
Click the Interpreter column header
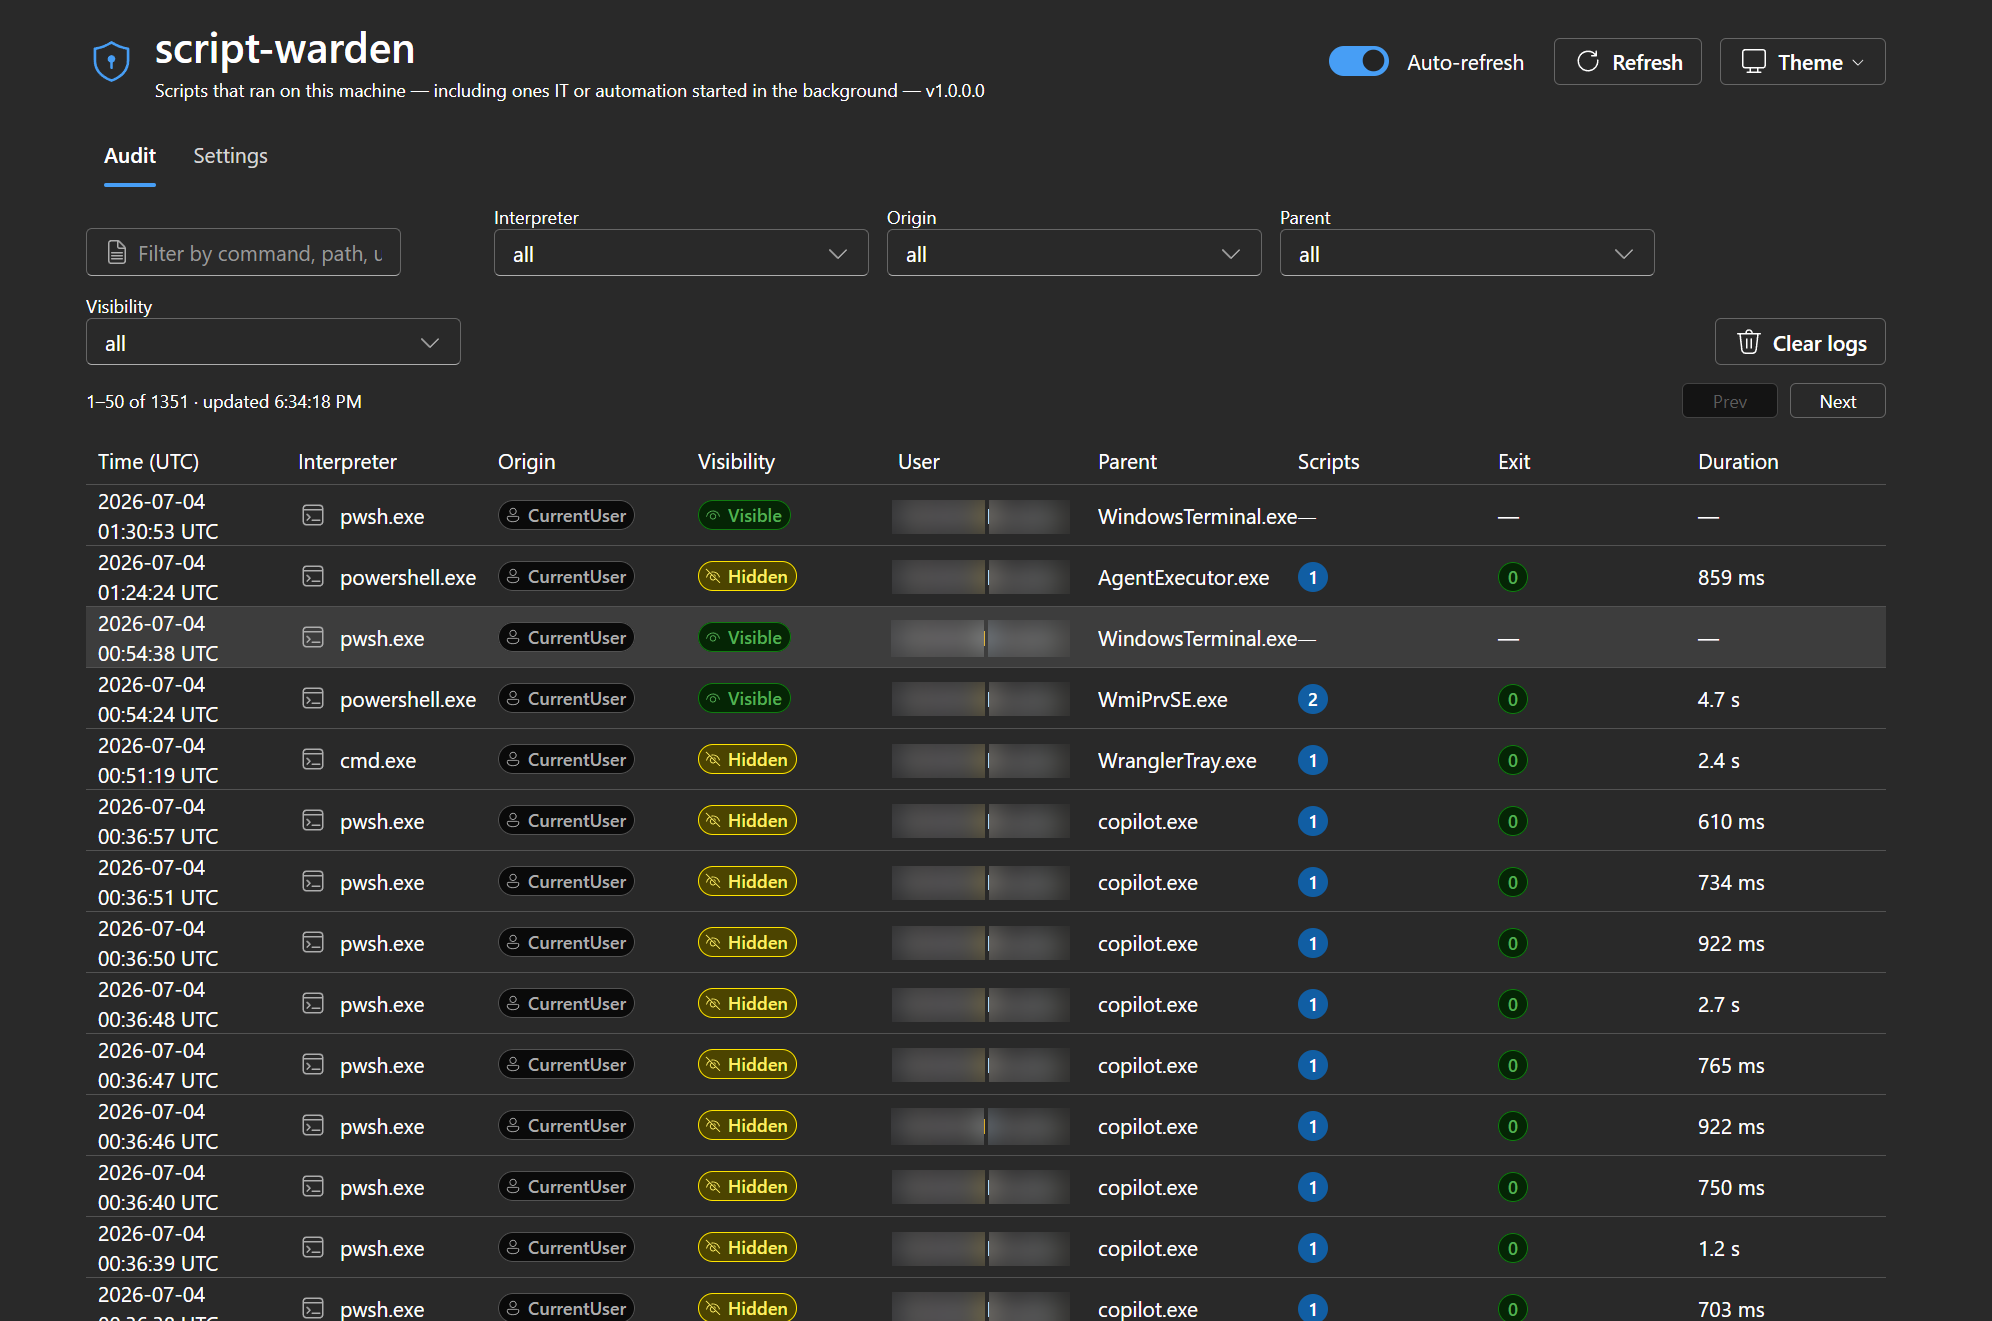347,462
